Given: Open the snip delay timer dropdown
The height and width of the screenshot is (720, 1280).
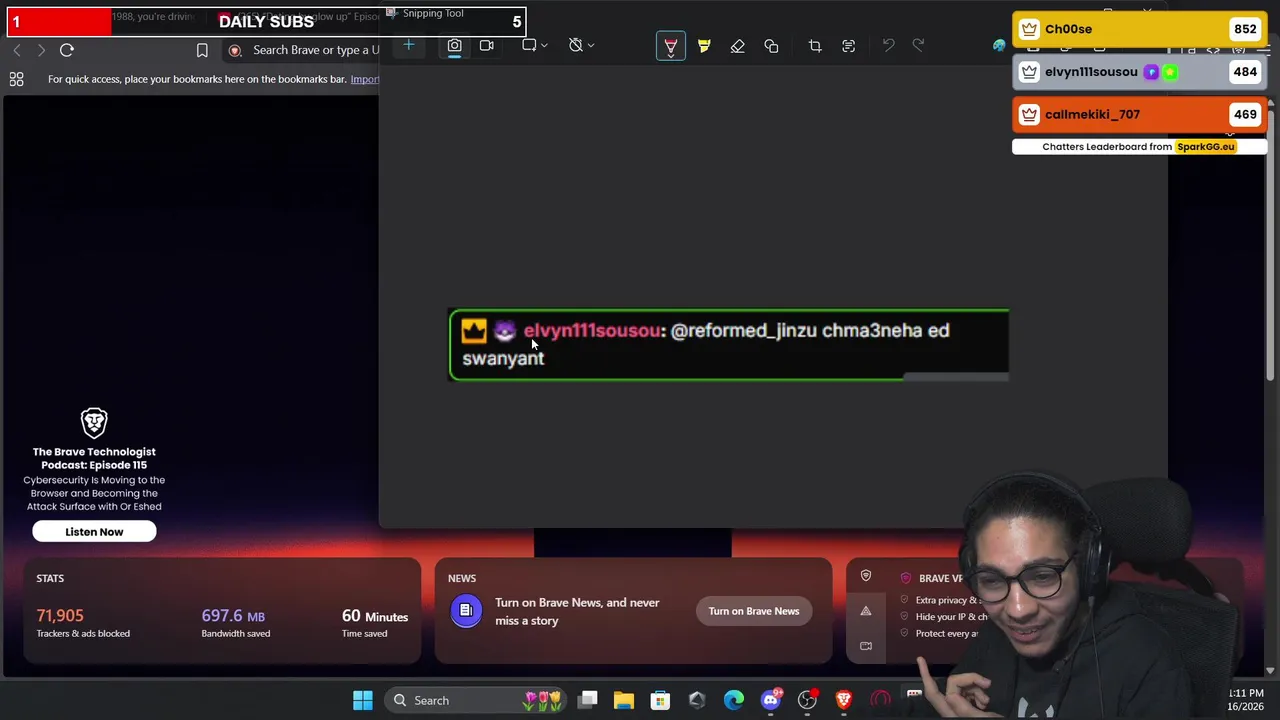Looking at the screenshot, I should [581, 45].
